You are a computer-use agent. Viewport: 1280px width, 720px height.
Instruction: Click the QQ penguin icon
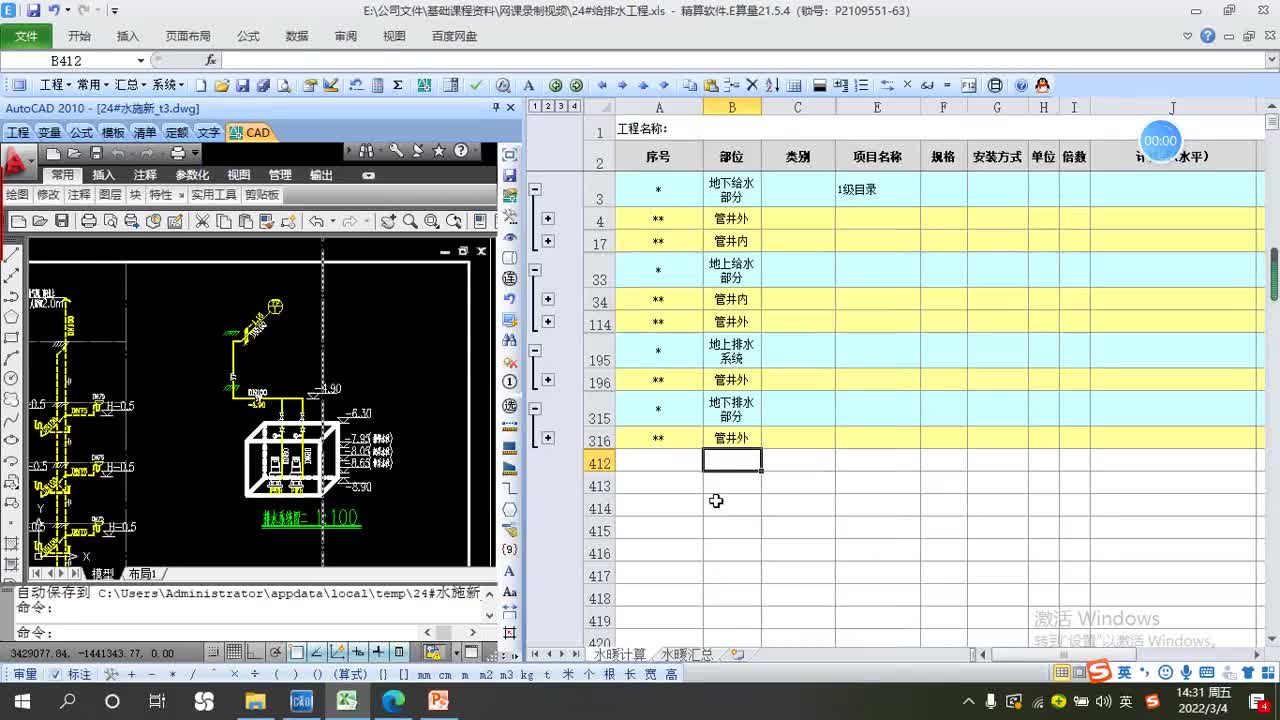[1042, 85]
